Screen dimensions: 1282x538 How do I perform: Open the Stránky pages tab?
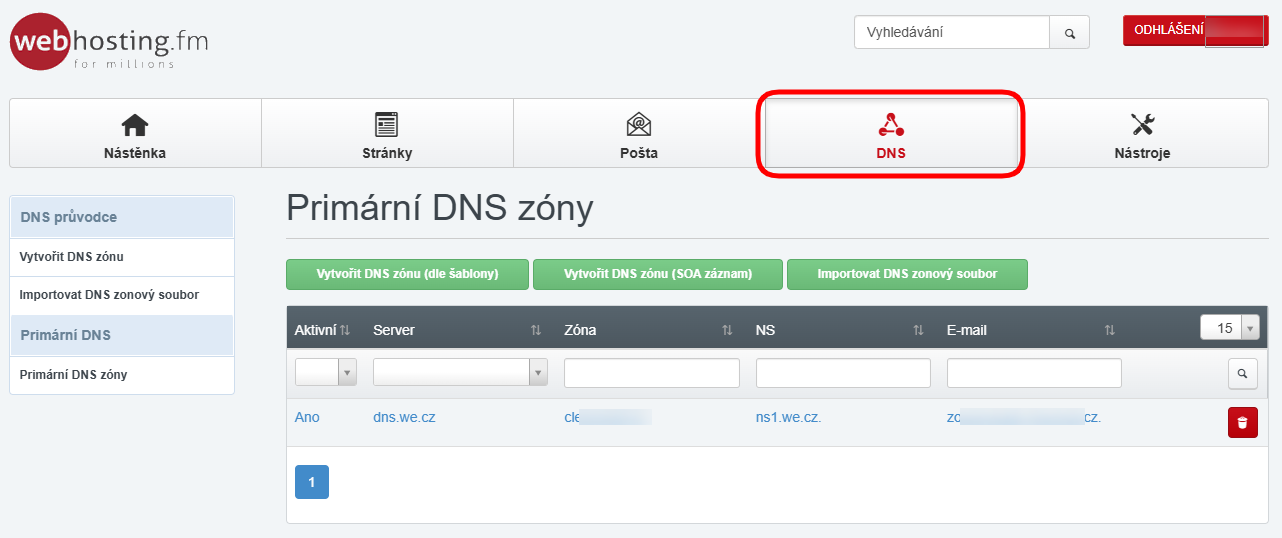pyautogui.click(x=387, y=134)
